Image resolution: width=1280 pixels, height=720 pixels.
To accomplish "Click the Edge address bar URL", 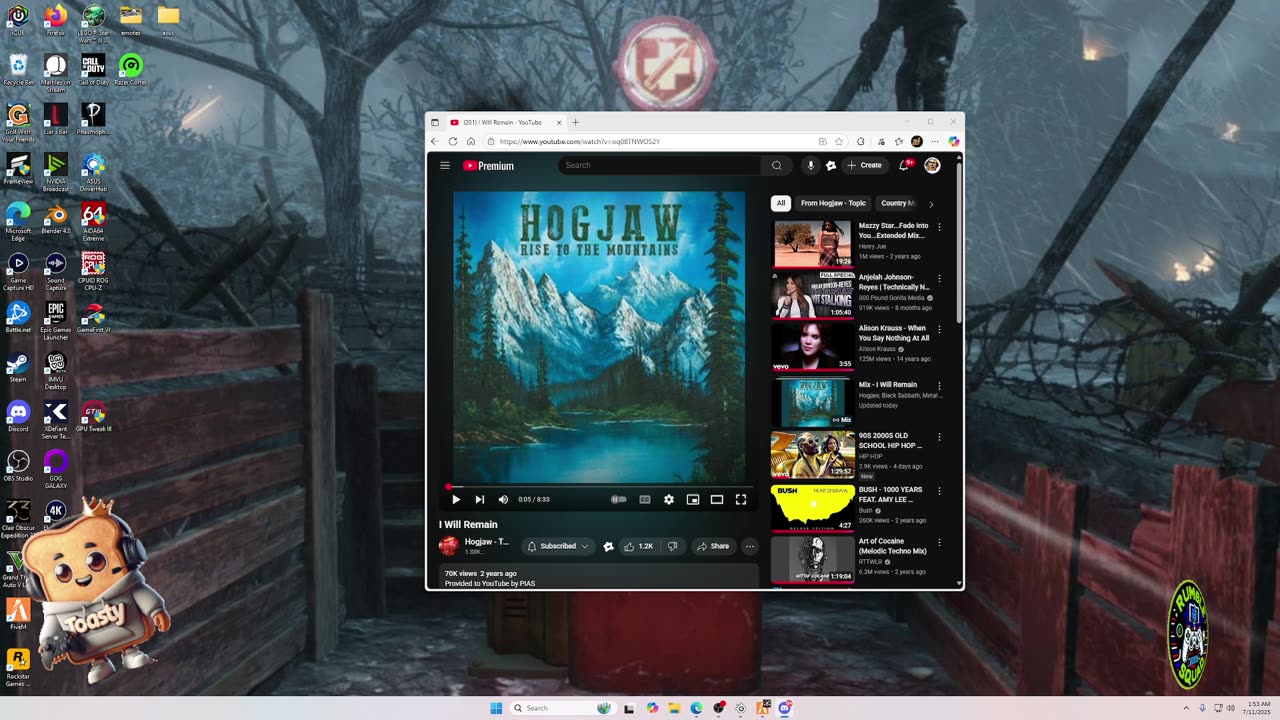I will [x=580, y=142].
